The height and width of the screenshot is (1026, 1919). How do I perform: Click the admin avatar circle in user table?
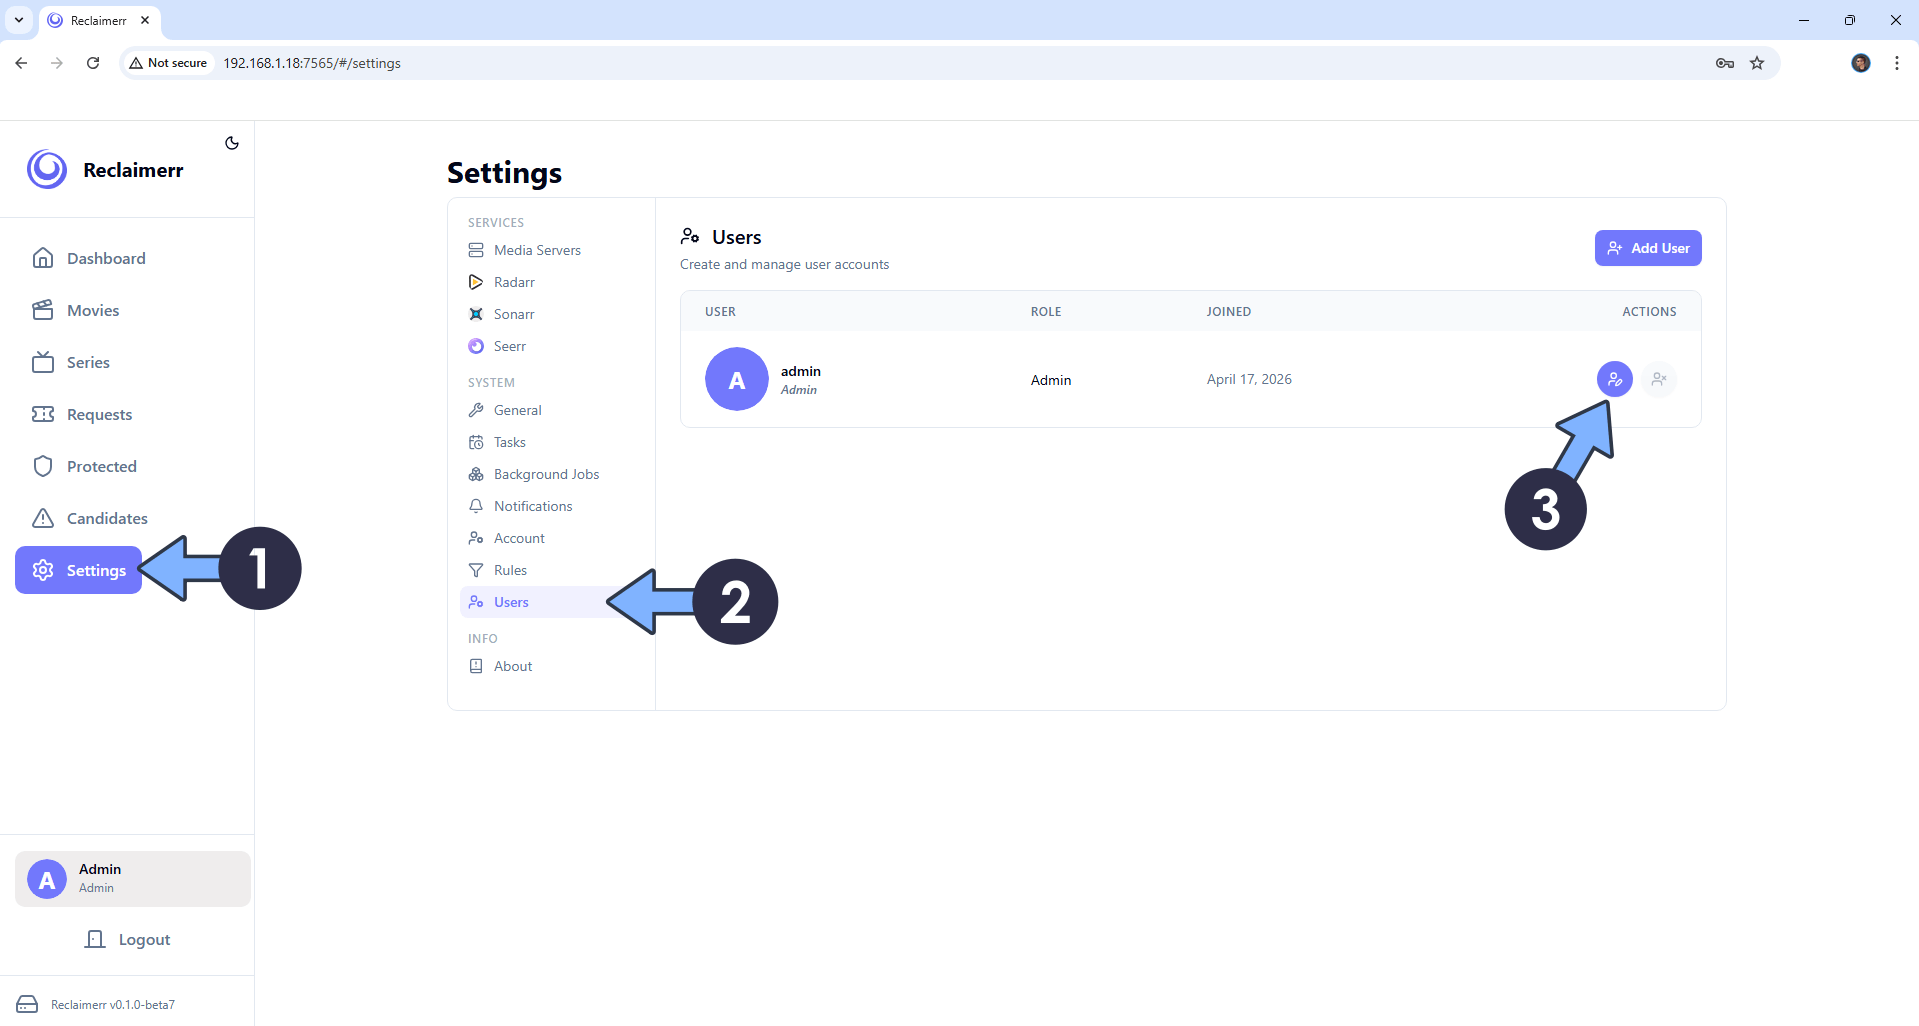pyautogui.click(x=736, y=379)
